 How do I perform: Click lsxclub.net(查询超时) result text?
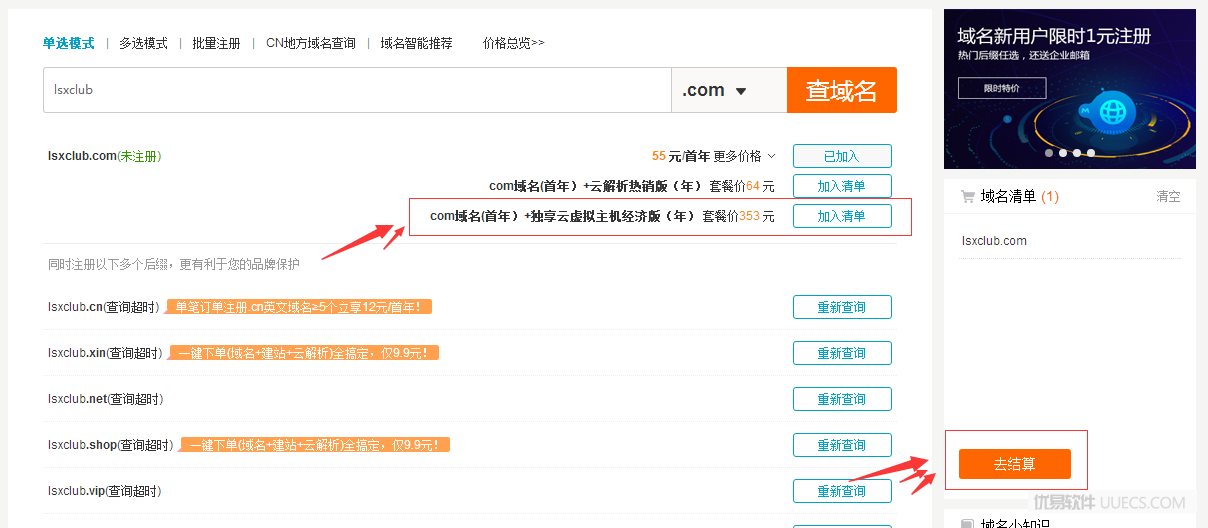click(x=105, y=399)
